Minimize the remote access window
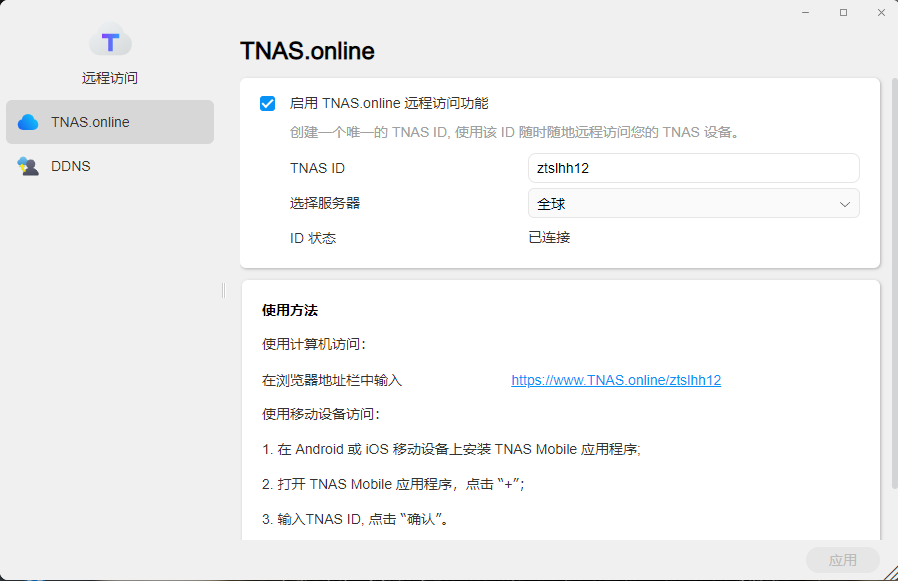This screenshot has width=898, height=581. tap(806, 13)
